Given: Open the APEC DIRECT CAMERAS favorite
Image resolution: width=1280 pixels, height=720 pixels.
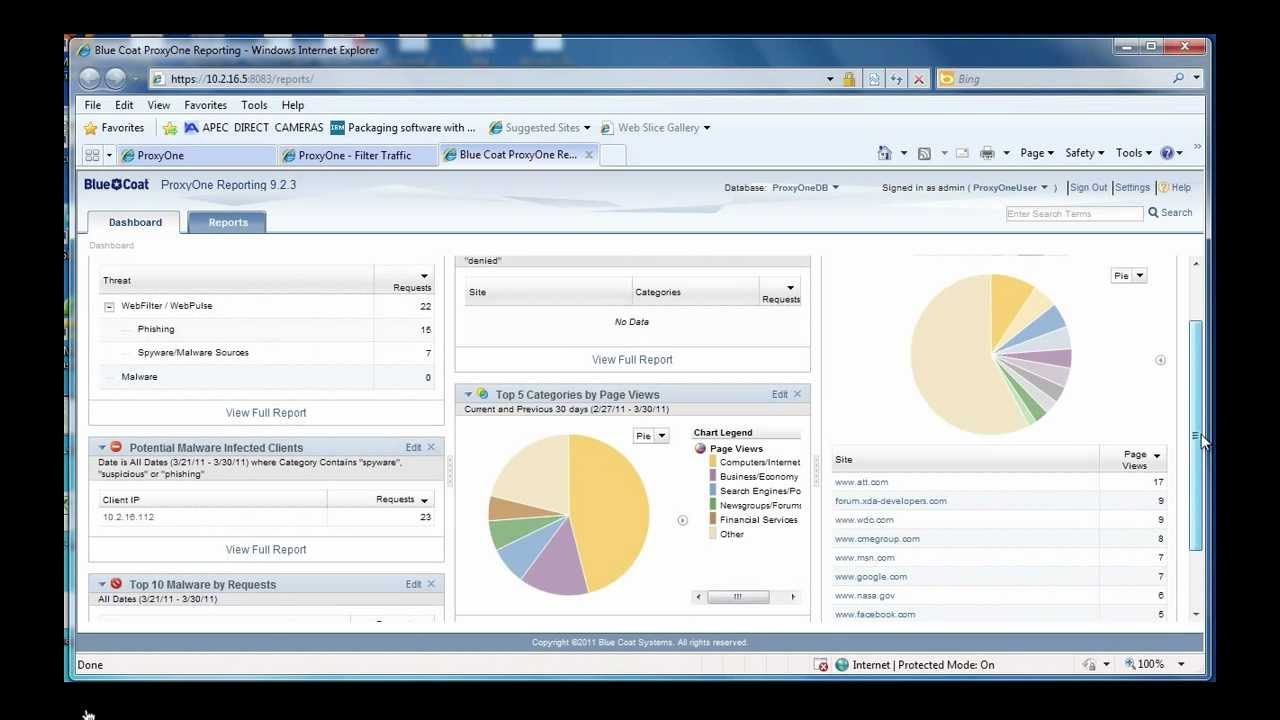Looking at the screenshot, I should (253, 128).
